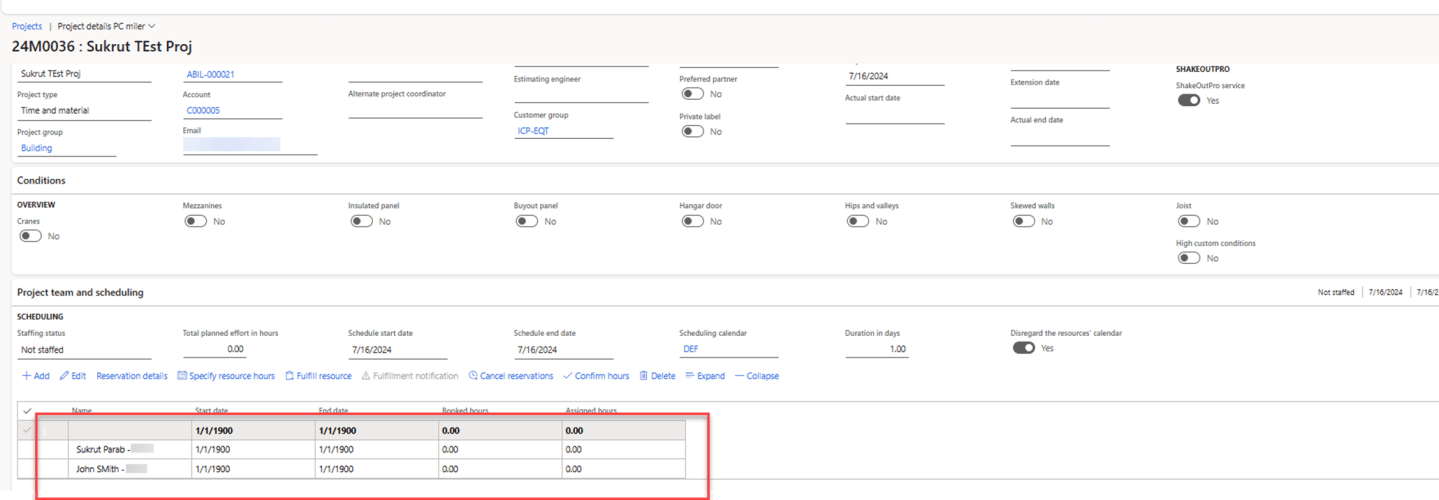Viewport: 1439px width, 500px height.
Task: Expand the top summary grid row chevron
Action: click(45, 431)
